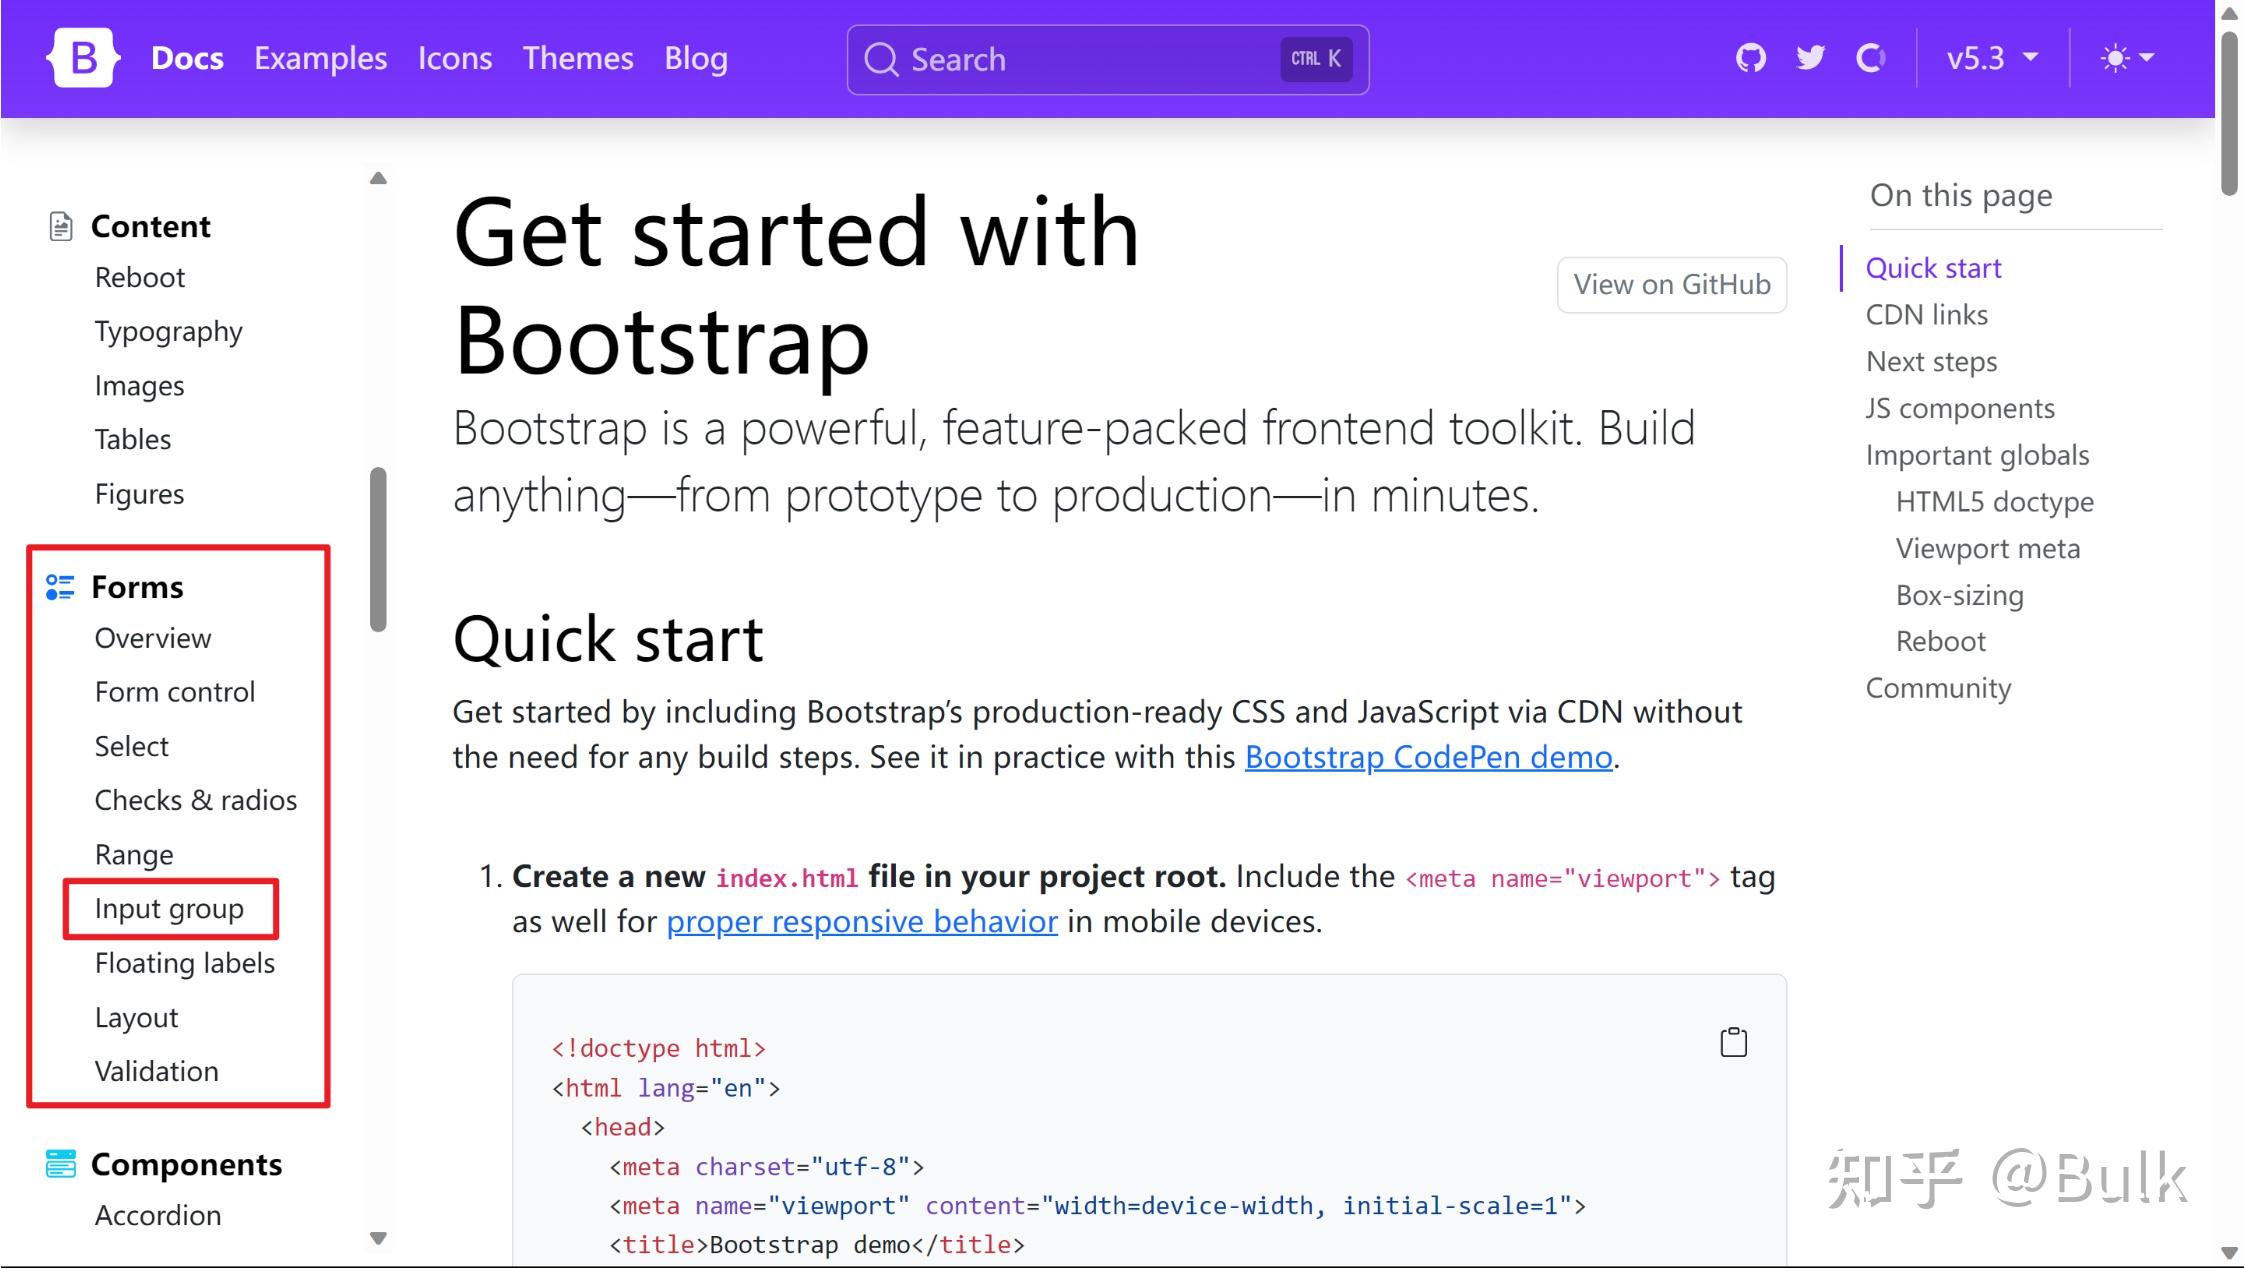
Task: Open the Themes nav item
Action: 578,58
